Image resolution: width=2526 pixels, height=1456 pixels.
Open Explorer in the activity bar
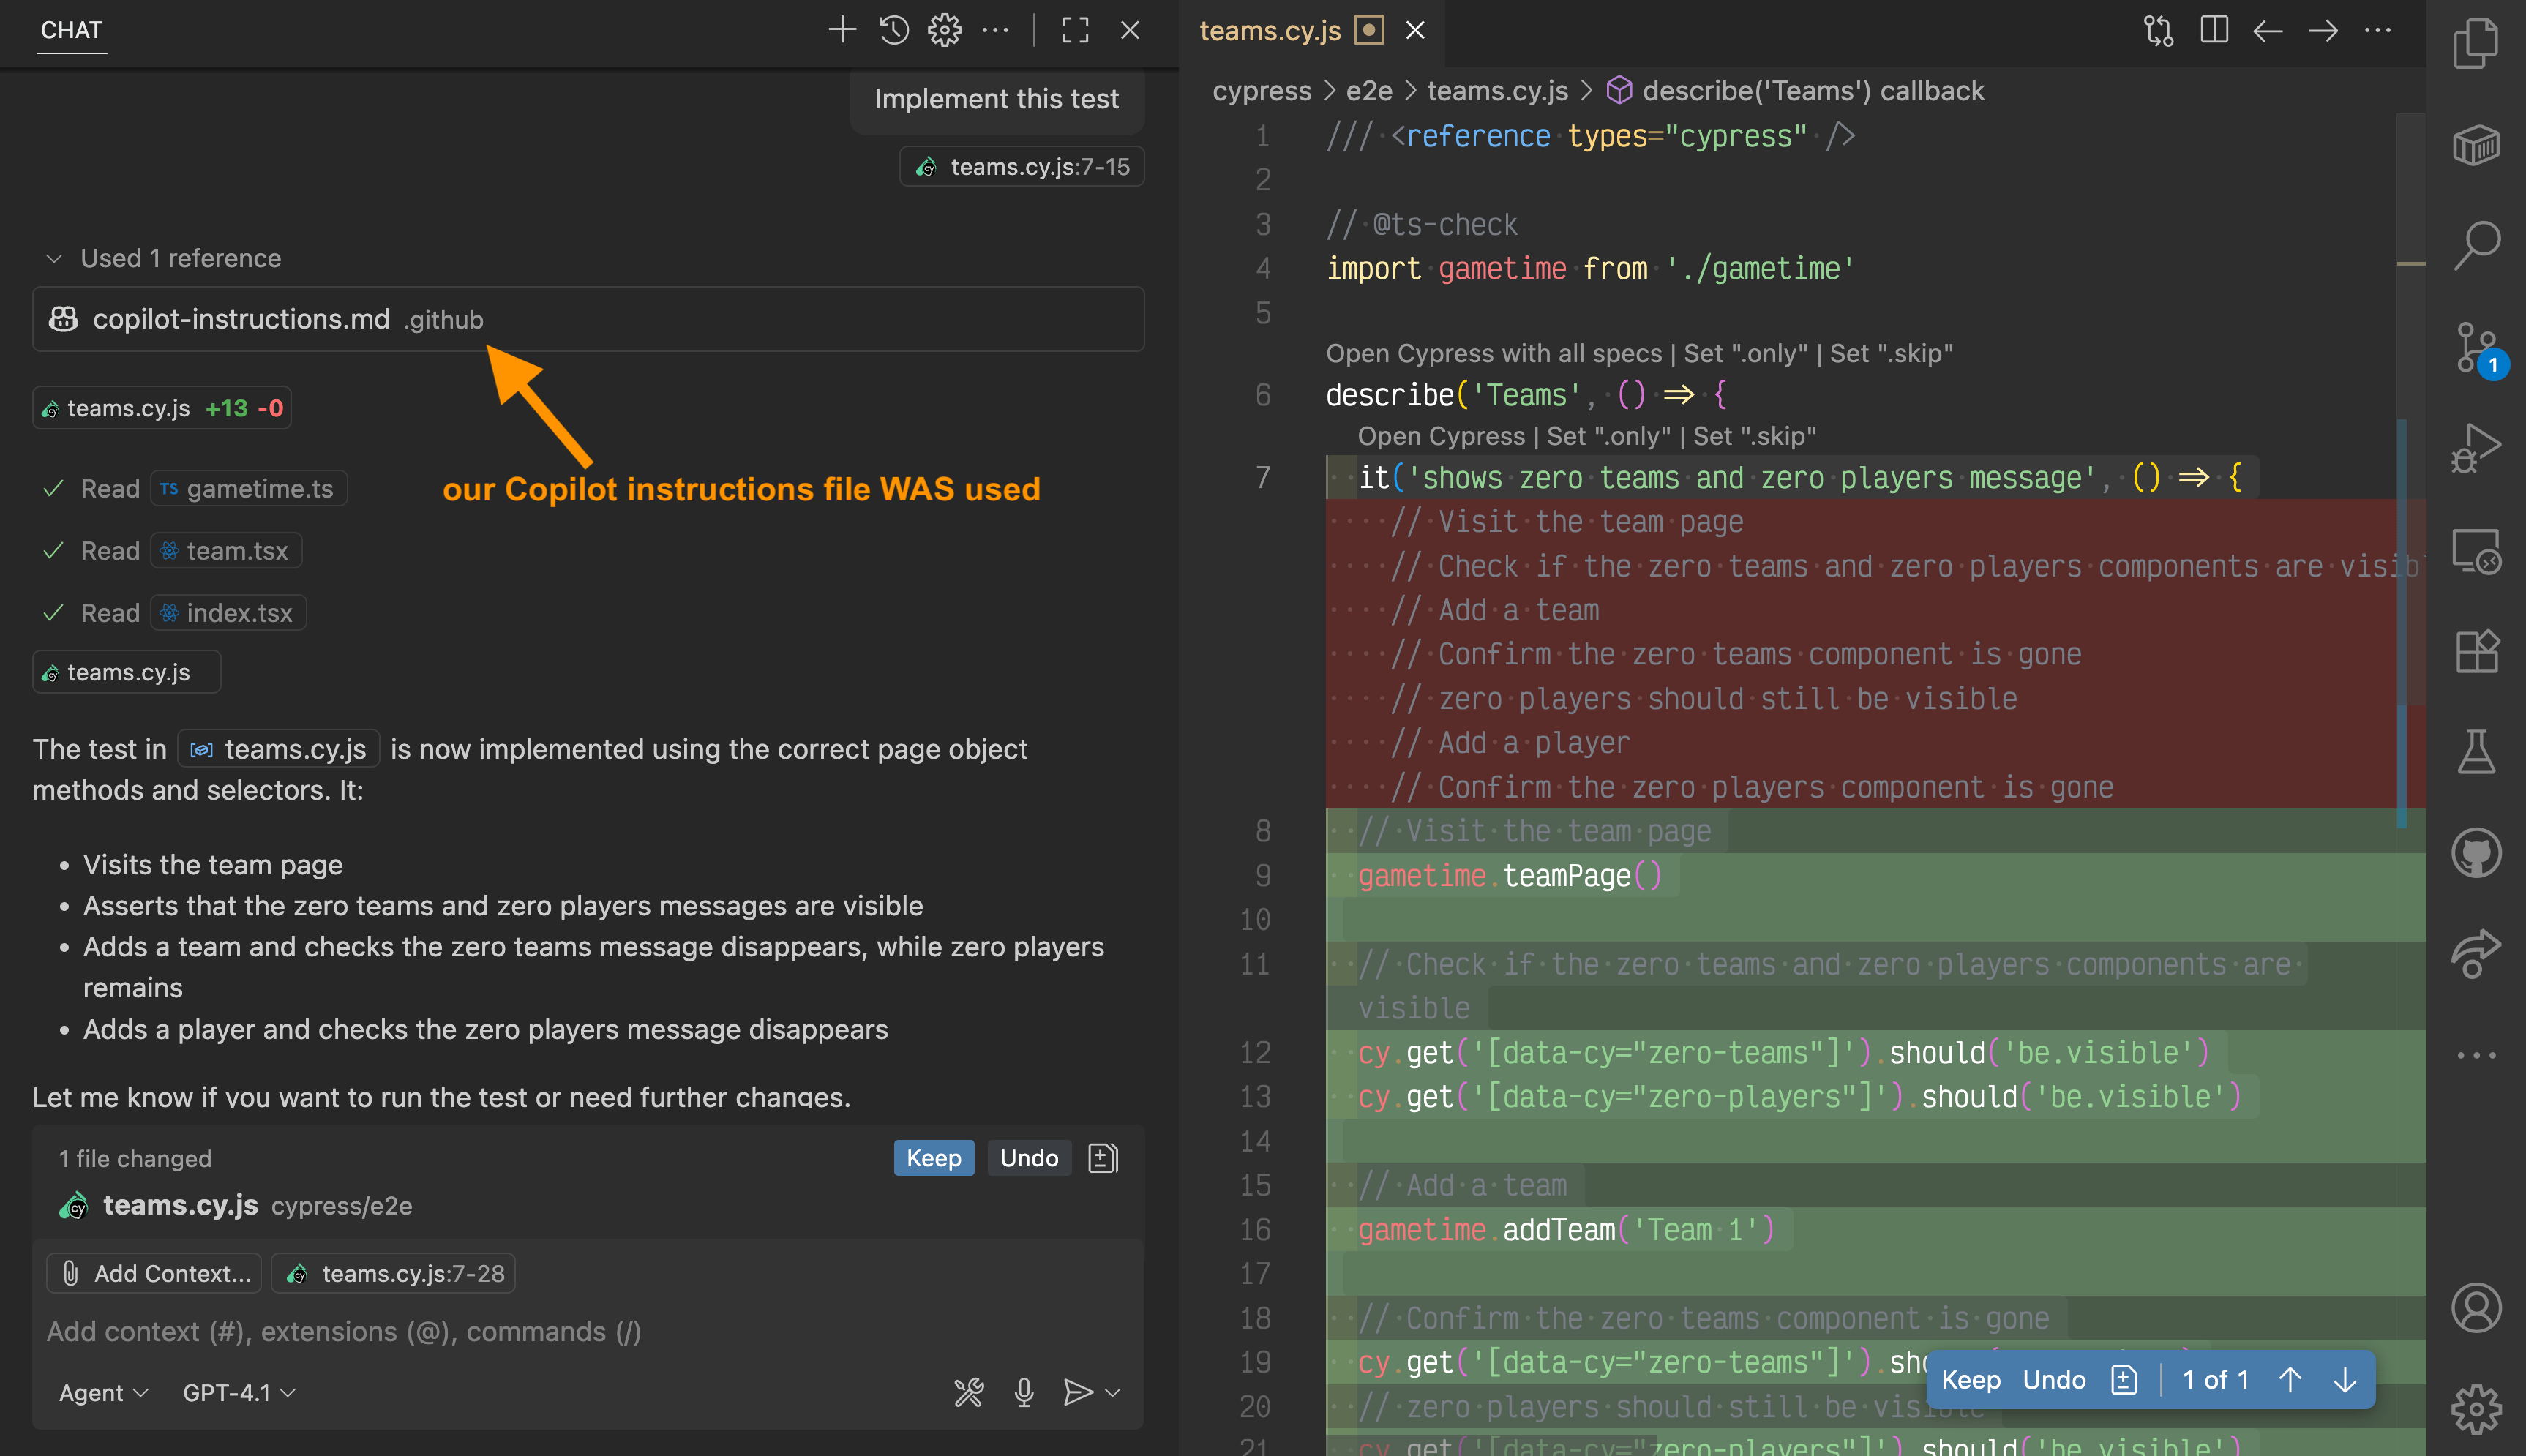pos(2476,44)
